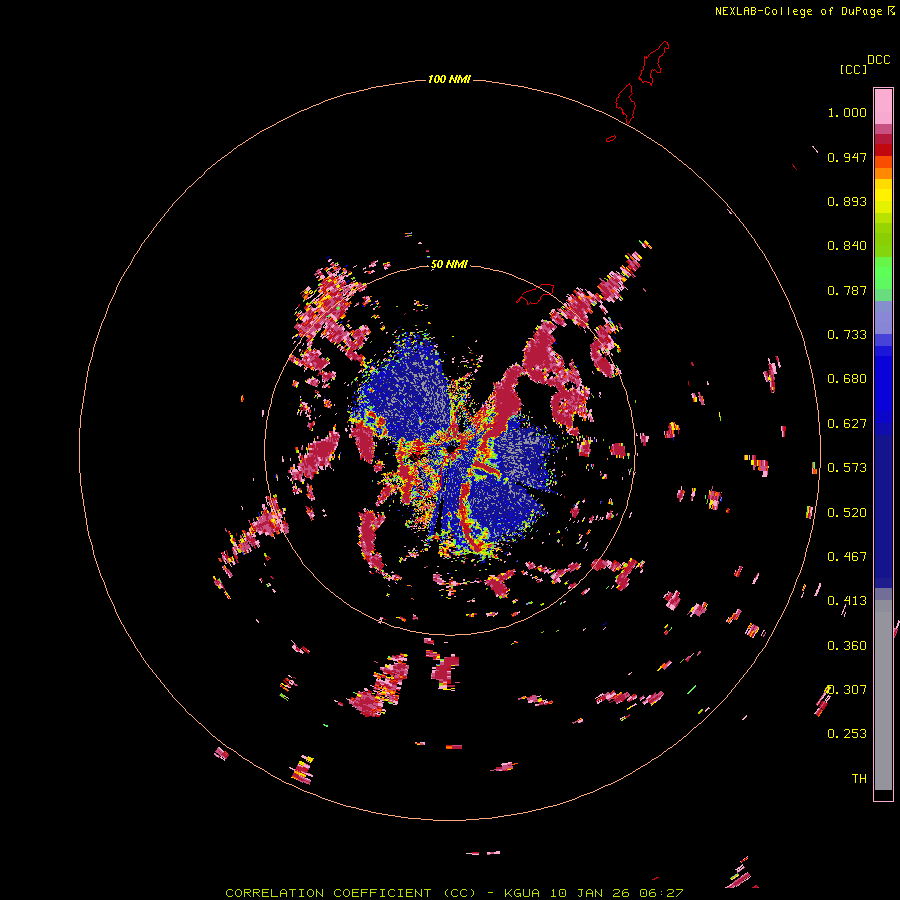This screenshot has width=900, height=900.
Task: Click the 0.893 legend value
Action: pyautogui.click(x=847, y=201)
